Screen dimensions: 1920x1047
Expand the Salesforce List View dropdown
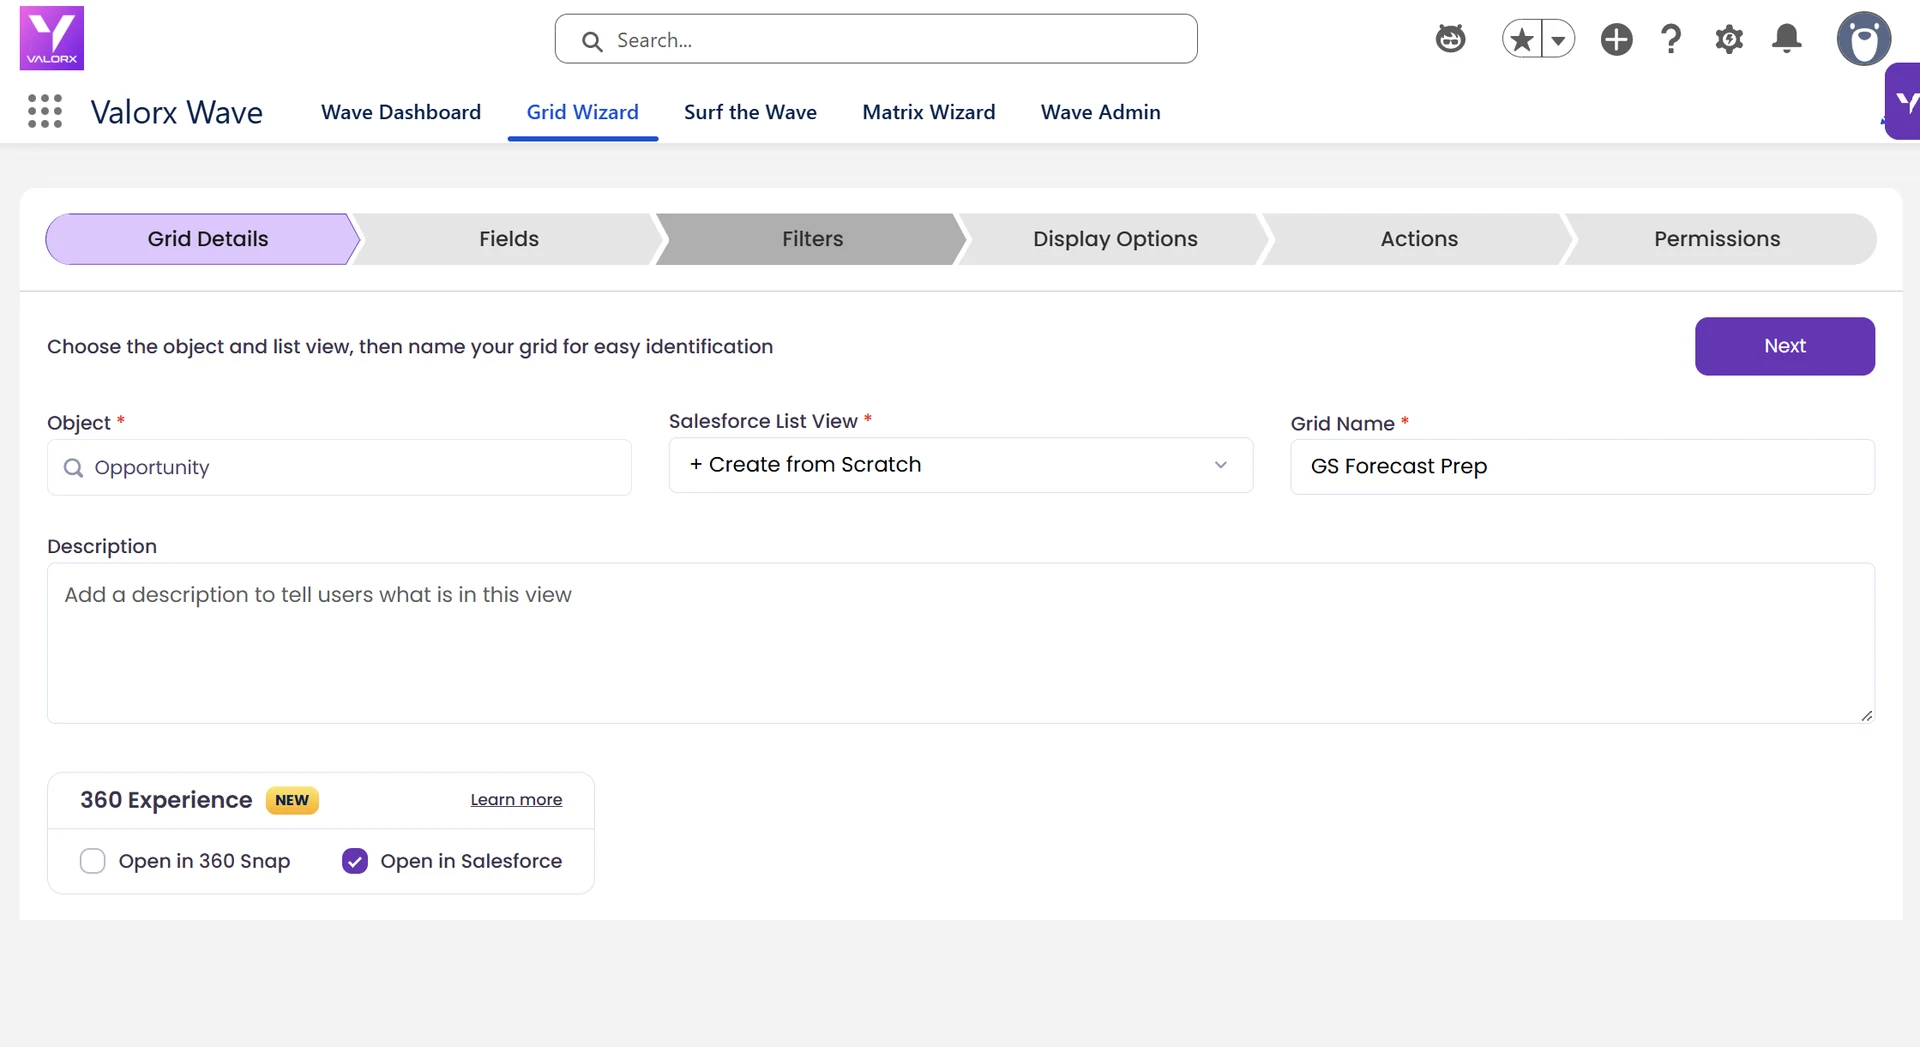960,465
